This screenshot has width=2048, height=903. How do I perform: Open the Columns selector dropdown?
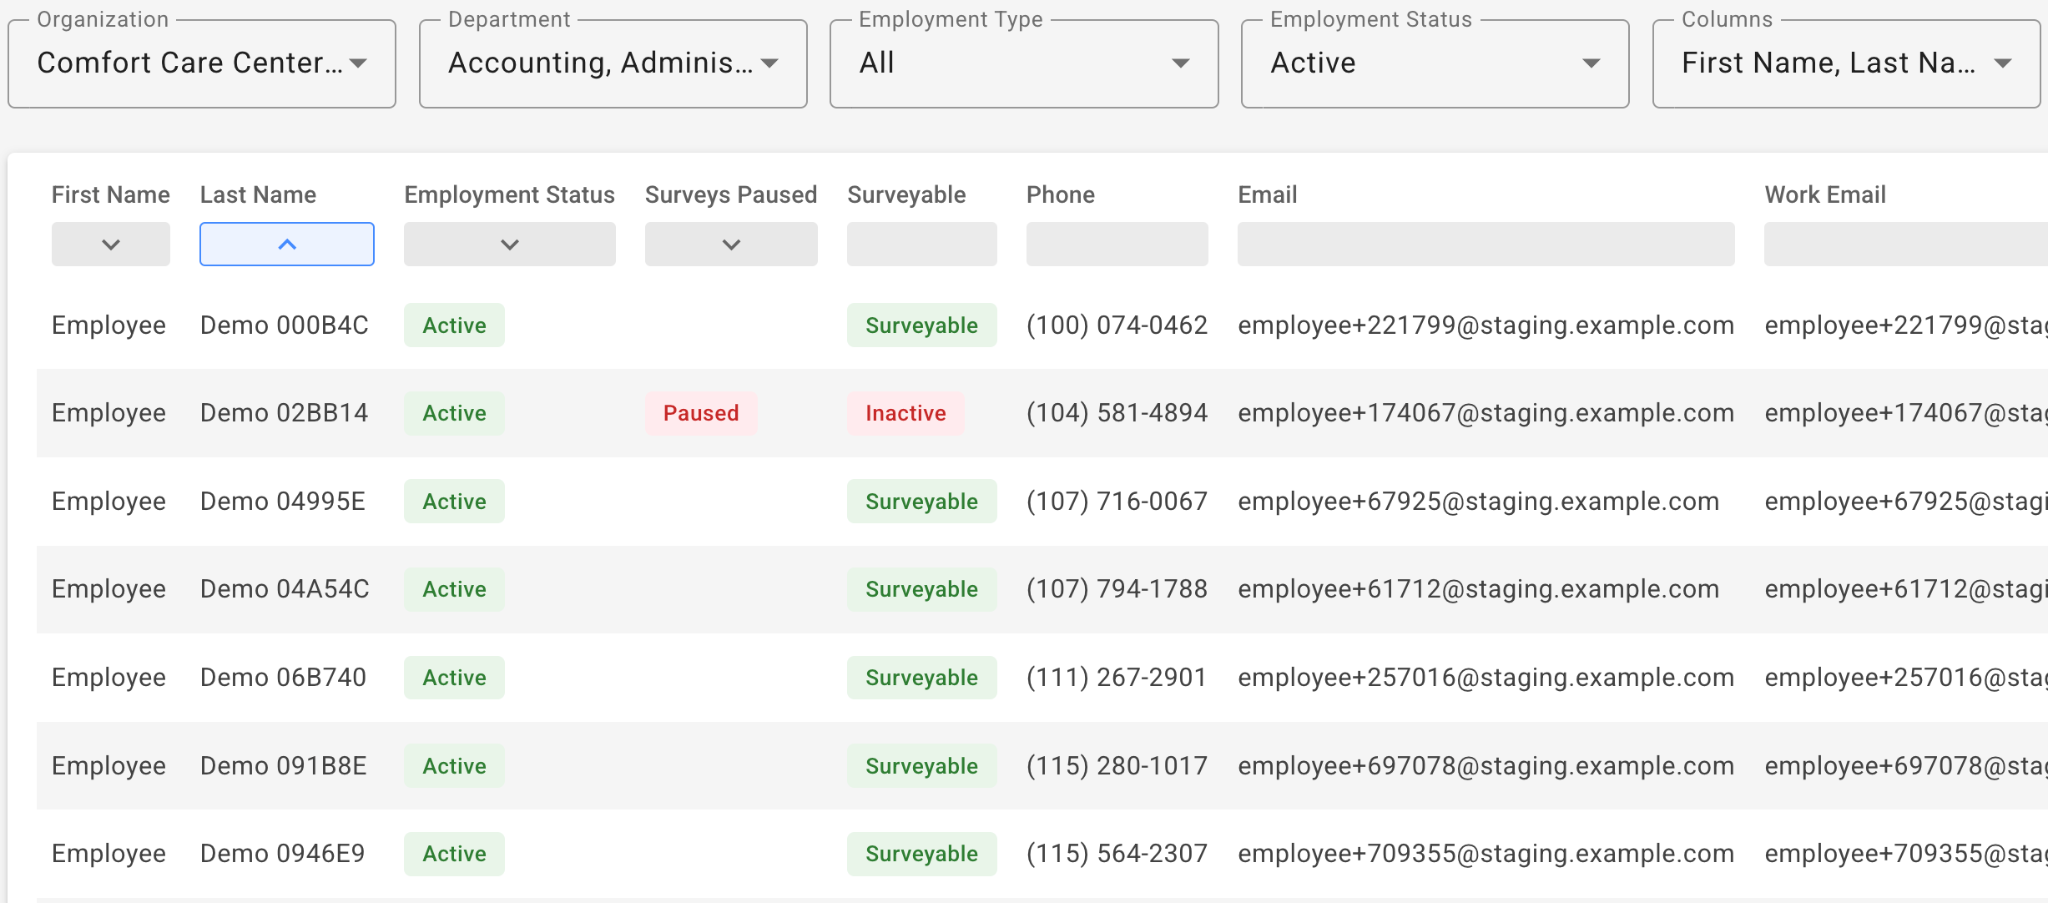[1845, 63]
